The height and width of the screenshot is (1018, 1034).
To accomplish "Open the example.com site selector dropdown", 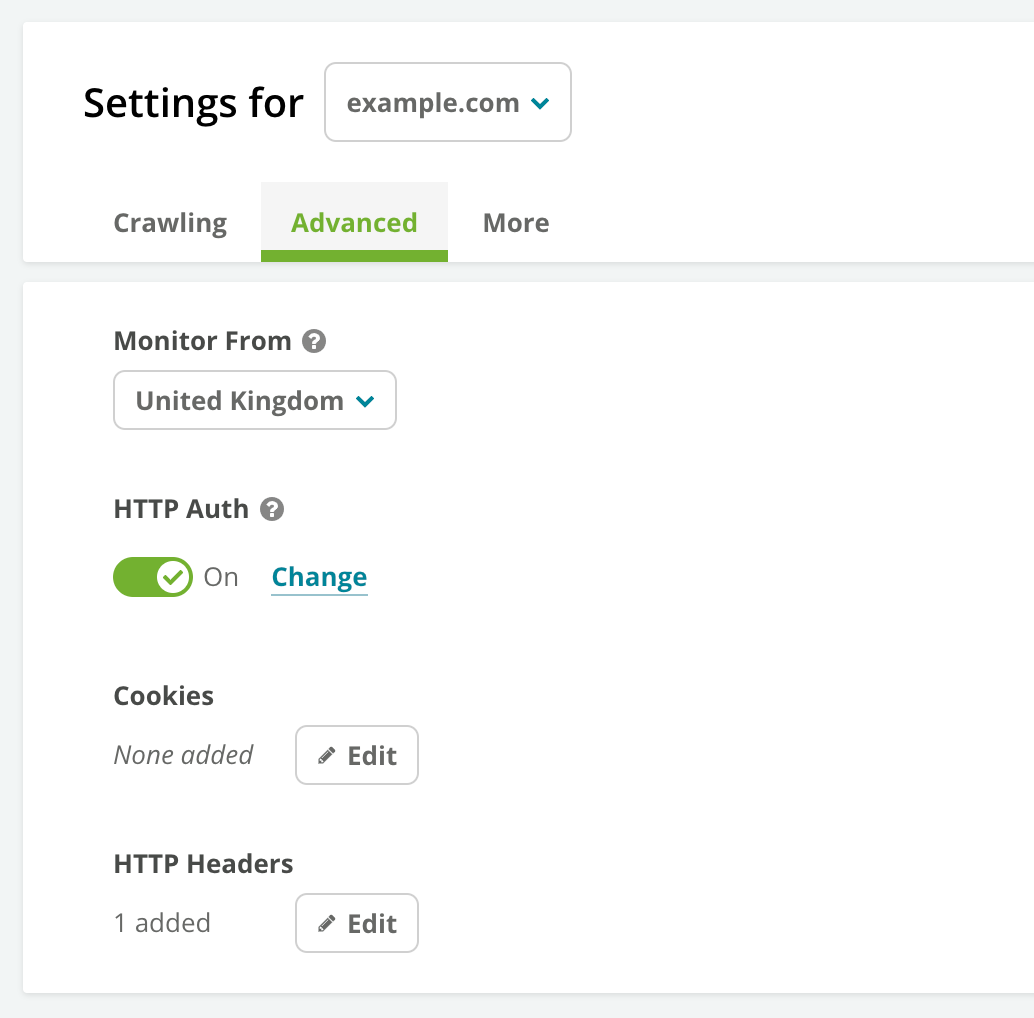I will 448,102.
